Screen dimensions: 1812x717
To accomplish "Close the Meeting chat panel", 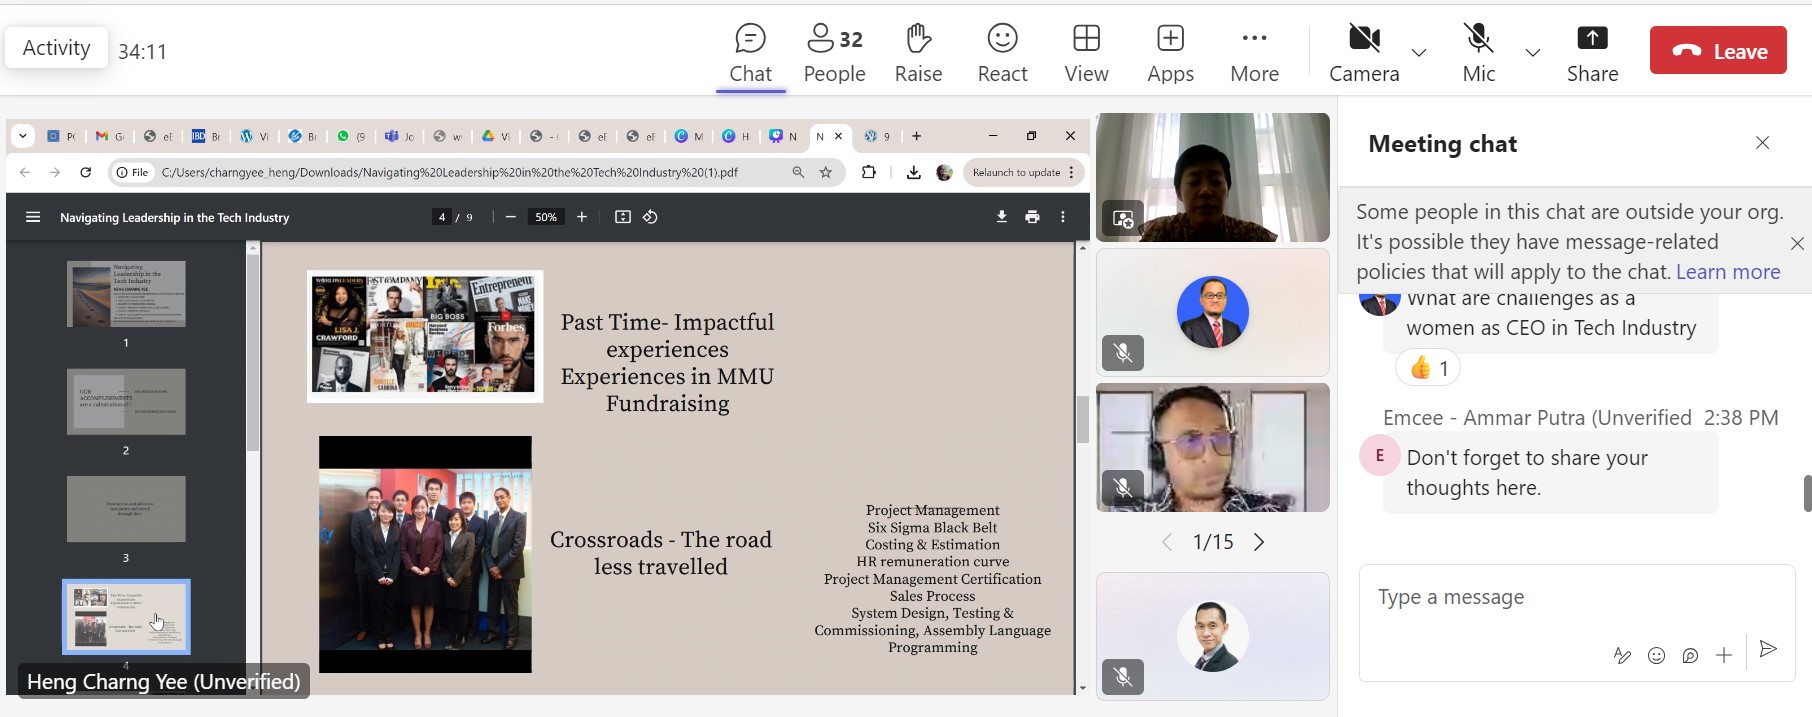I will pos(1762,143).
